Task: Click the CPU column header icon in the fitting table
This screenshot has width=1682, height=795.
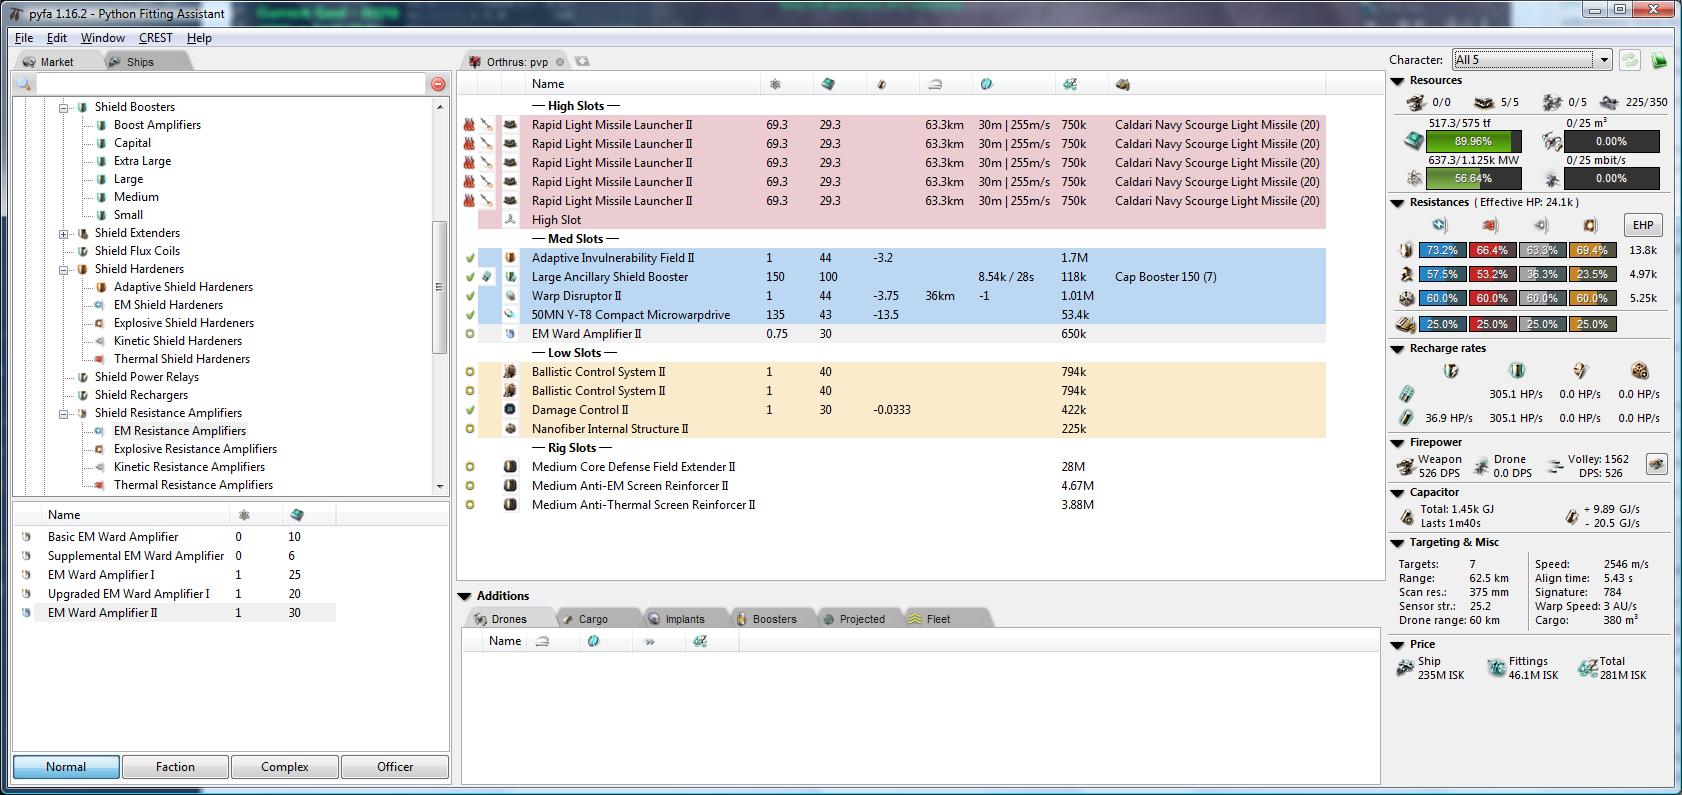Action: 828,84
